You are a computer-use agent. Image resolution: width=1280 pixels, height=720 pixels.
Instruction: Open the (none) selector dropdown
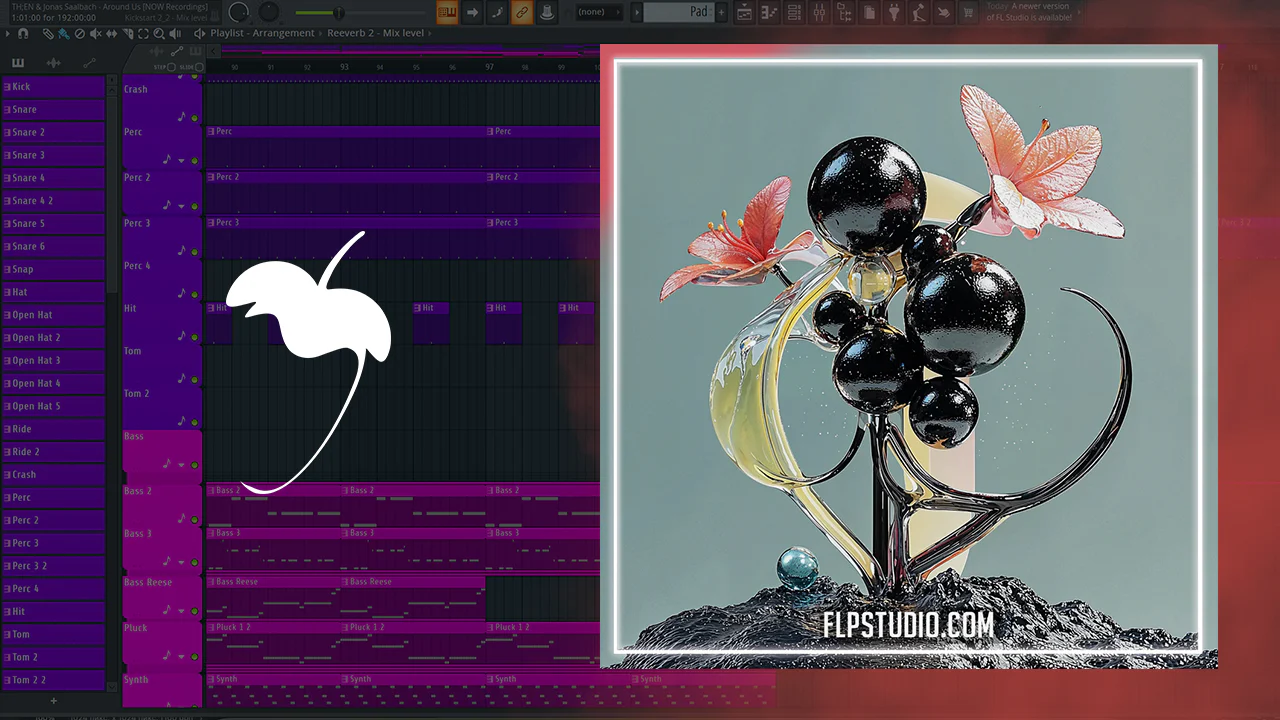598,12
